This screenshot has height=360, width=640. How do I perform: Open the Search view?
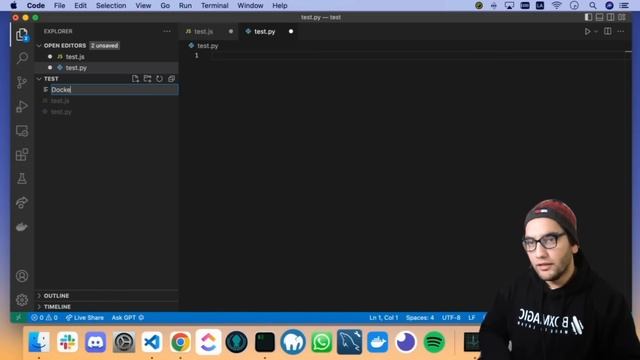tap(22, 58)
